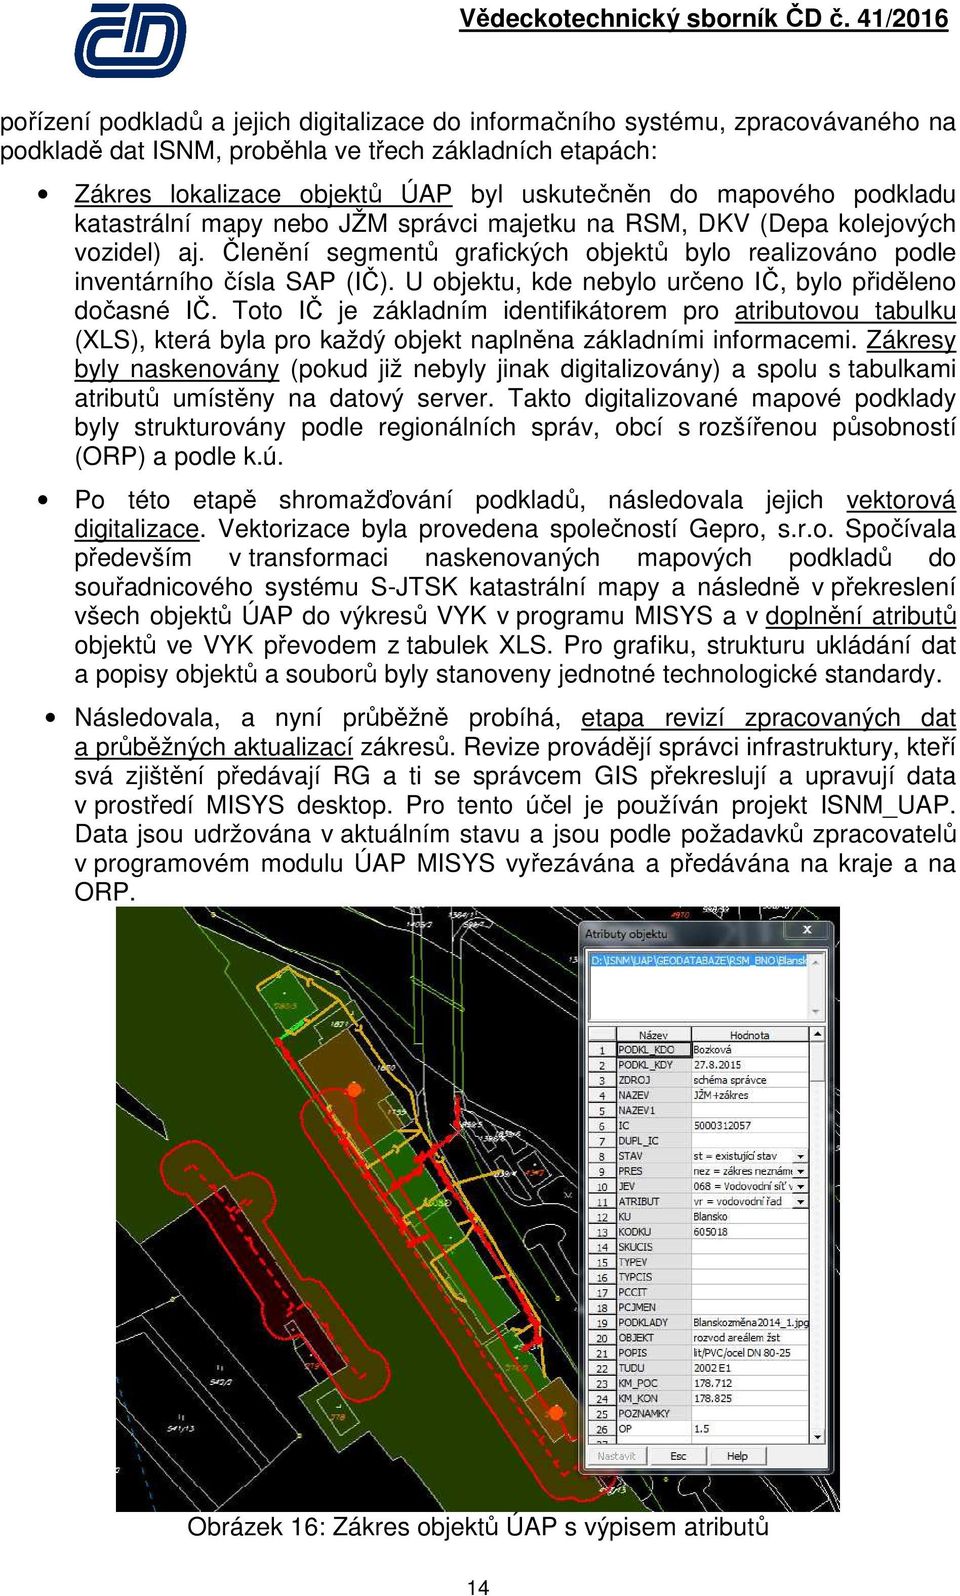Image resolution: width=960 pixels, height=1596 pixels.
Task: Select the highlighted geodatabase path entry
Action: (x=697, y=960)
